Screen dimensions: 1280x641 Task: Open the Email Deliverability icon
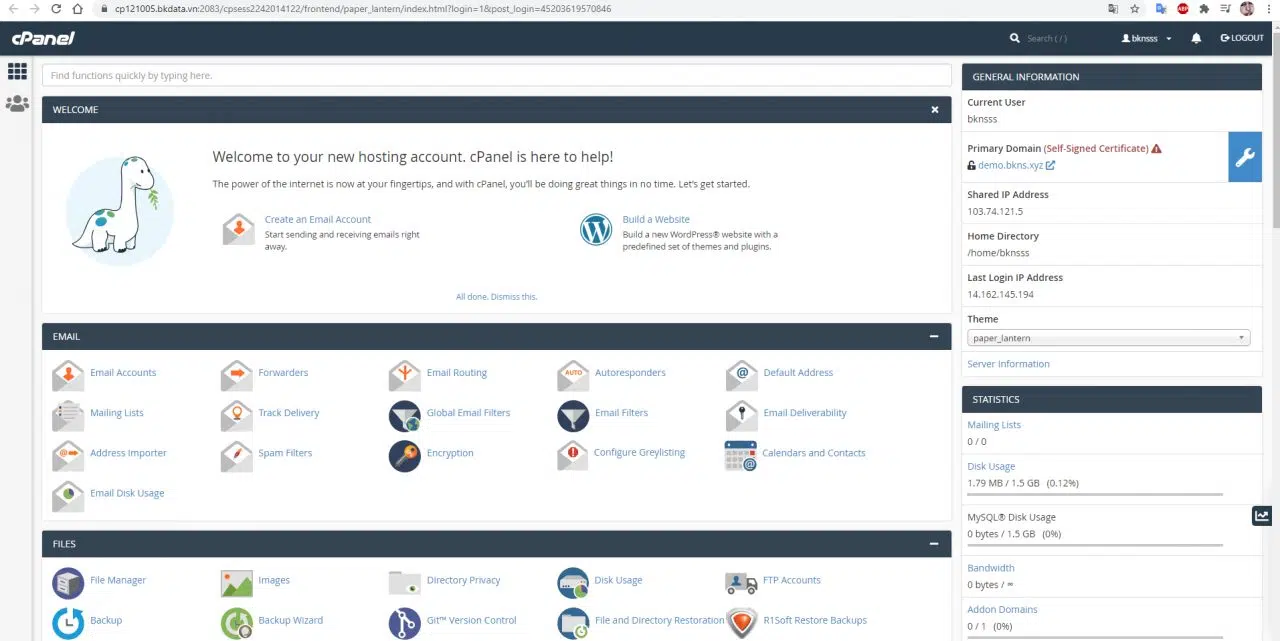pyautogui.click(x=742, y=414)
